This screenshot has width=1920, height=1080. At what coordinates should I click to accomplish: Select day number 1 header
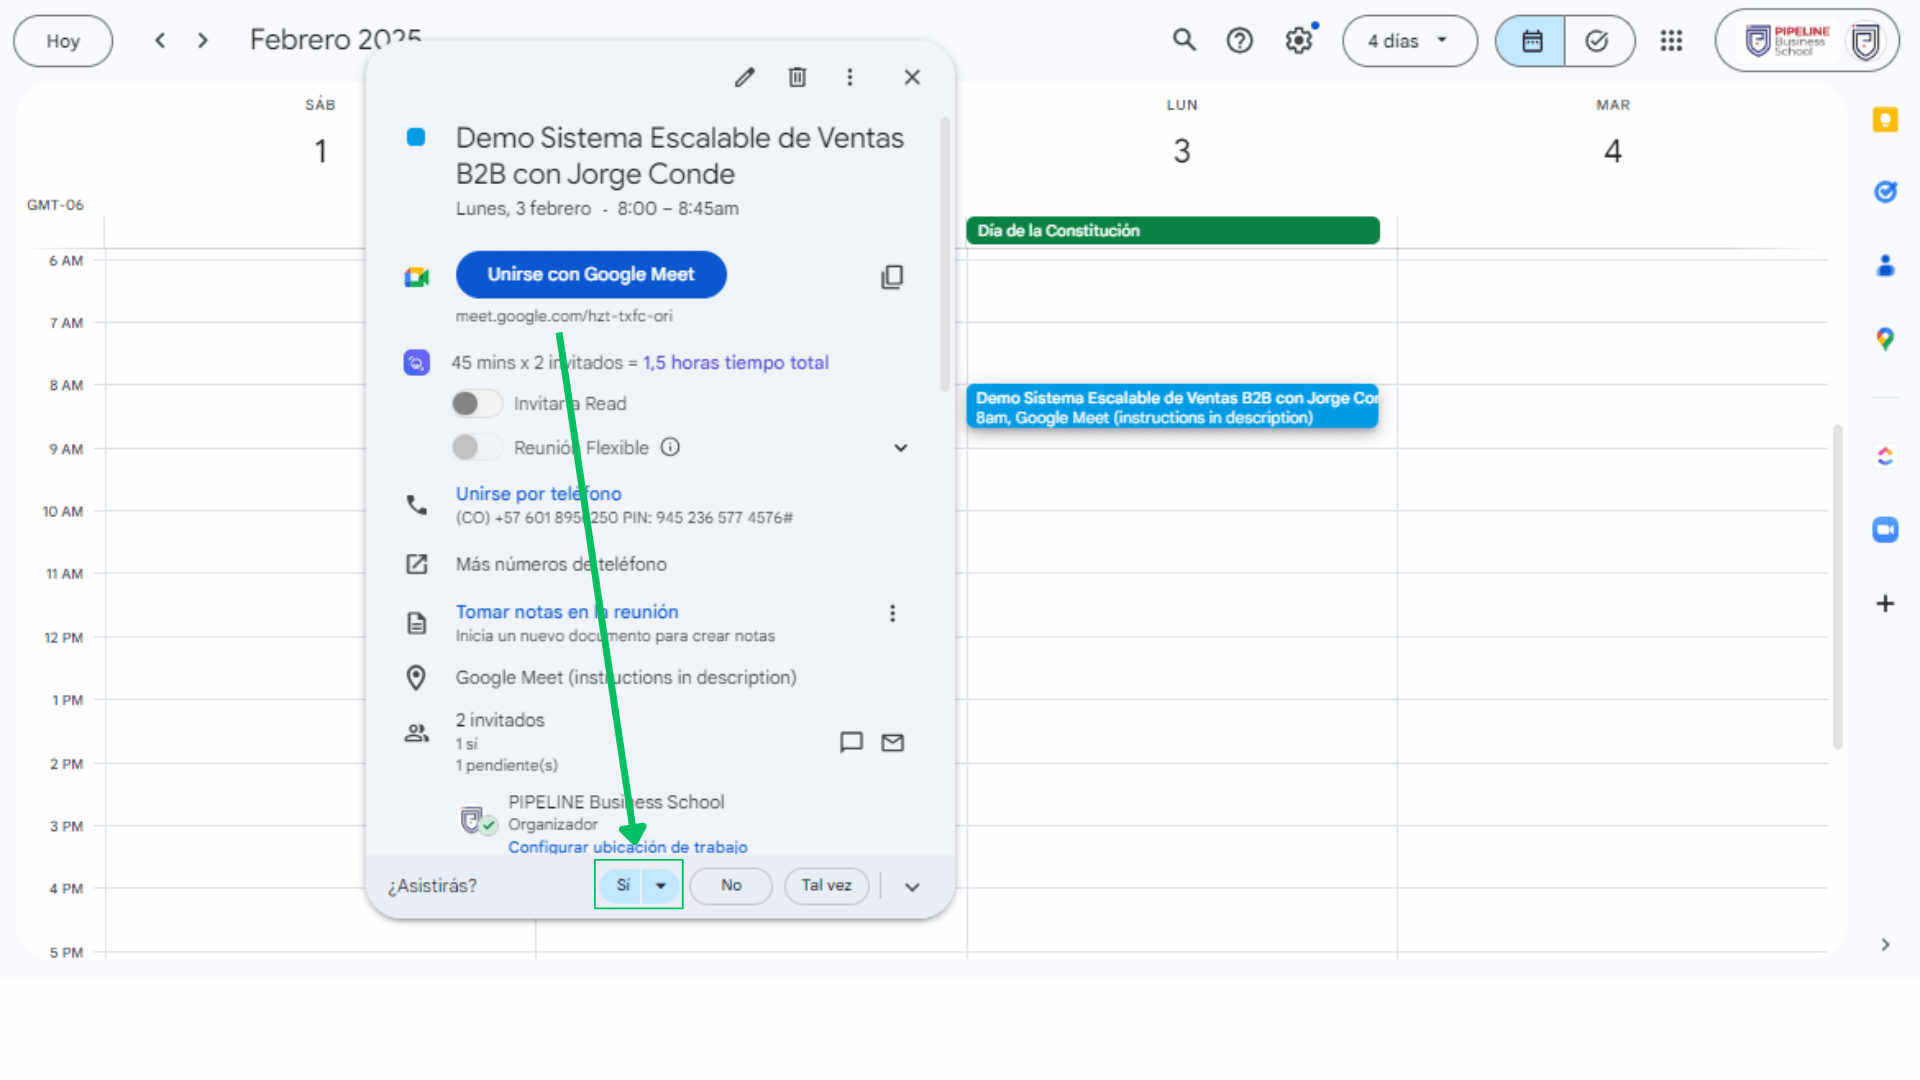(321, 151)
